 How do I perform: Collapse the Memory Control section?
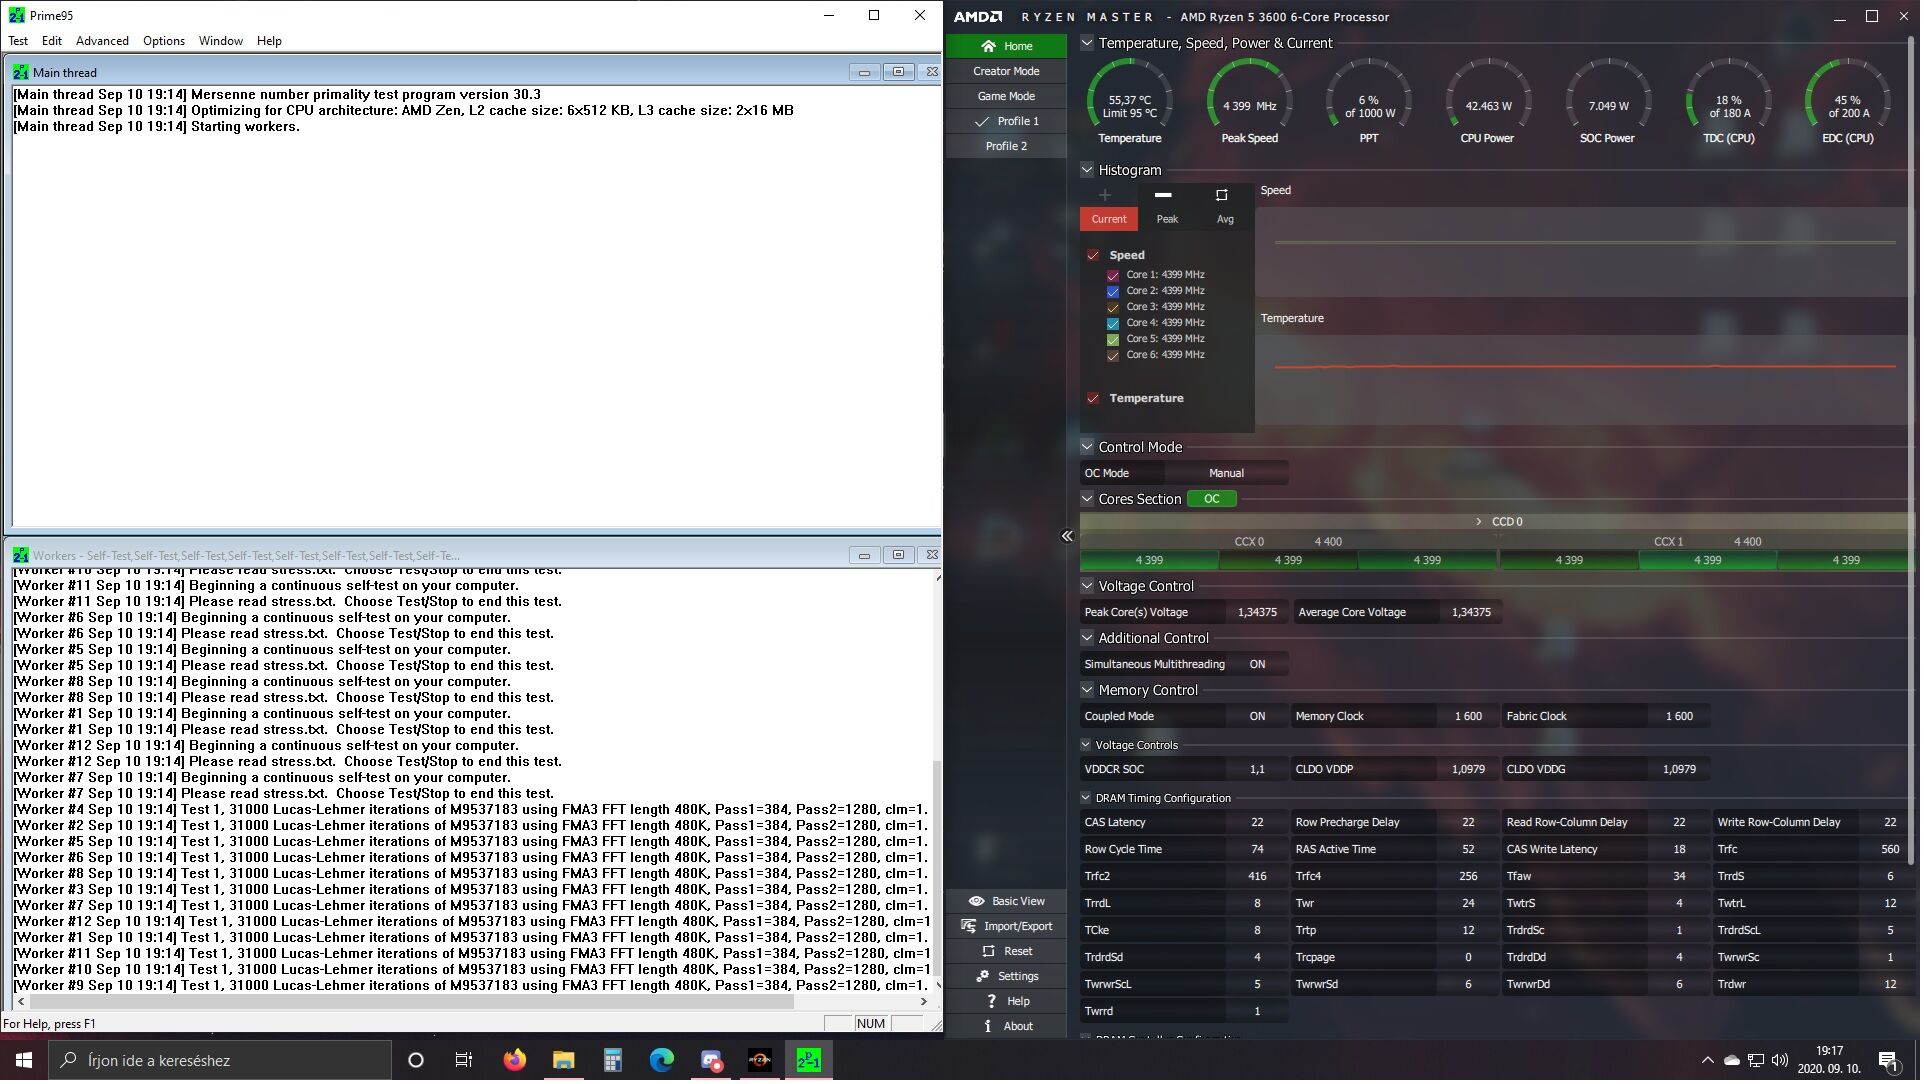[1089, 691]
